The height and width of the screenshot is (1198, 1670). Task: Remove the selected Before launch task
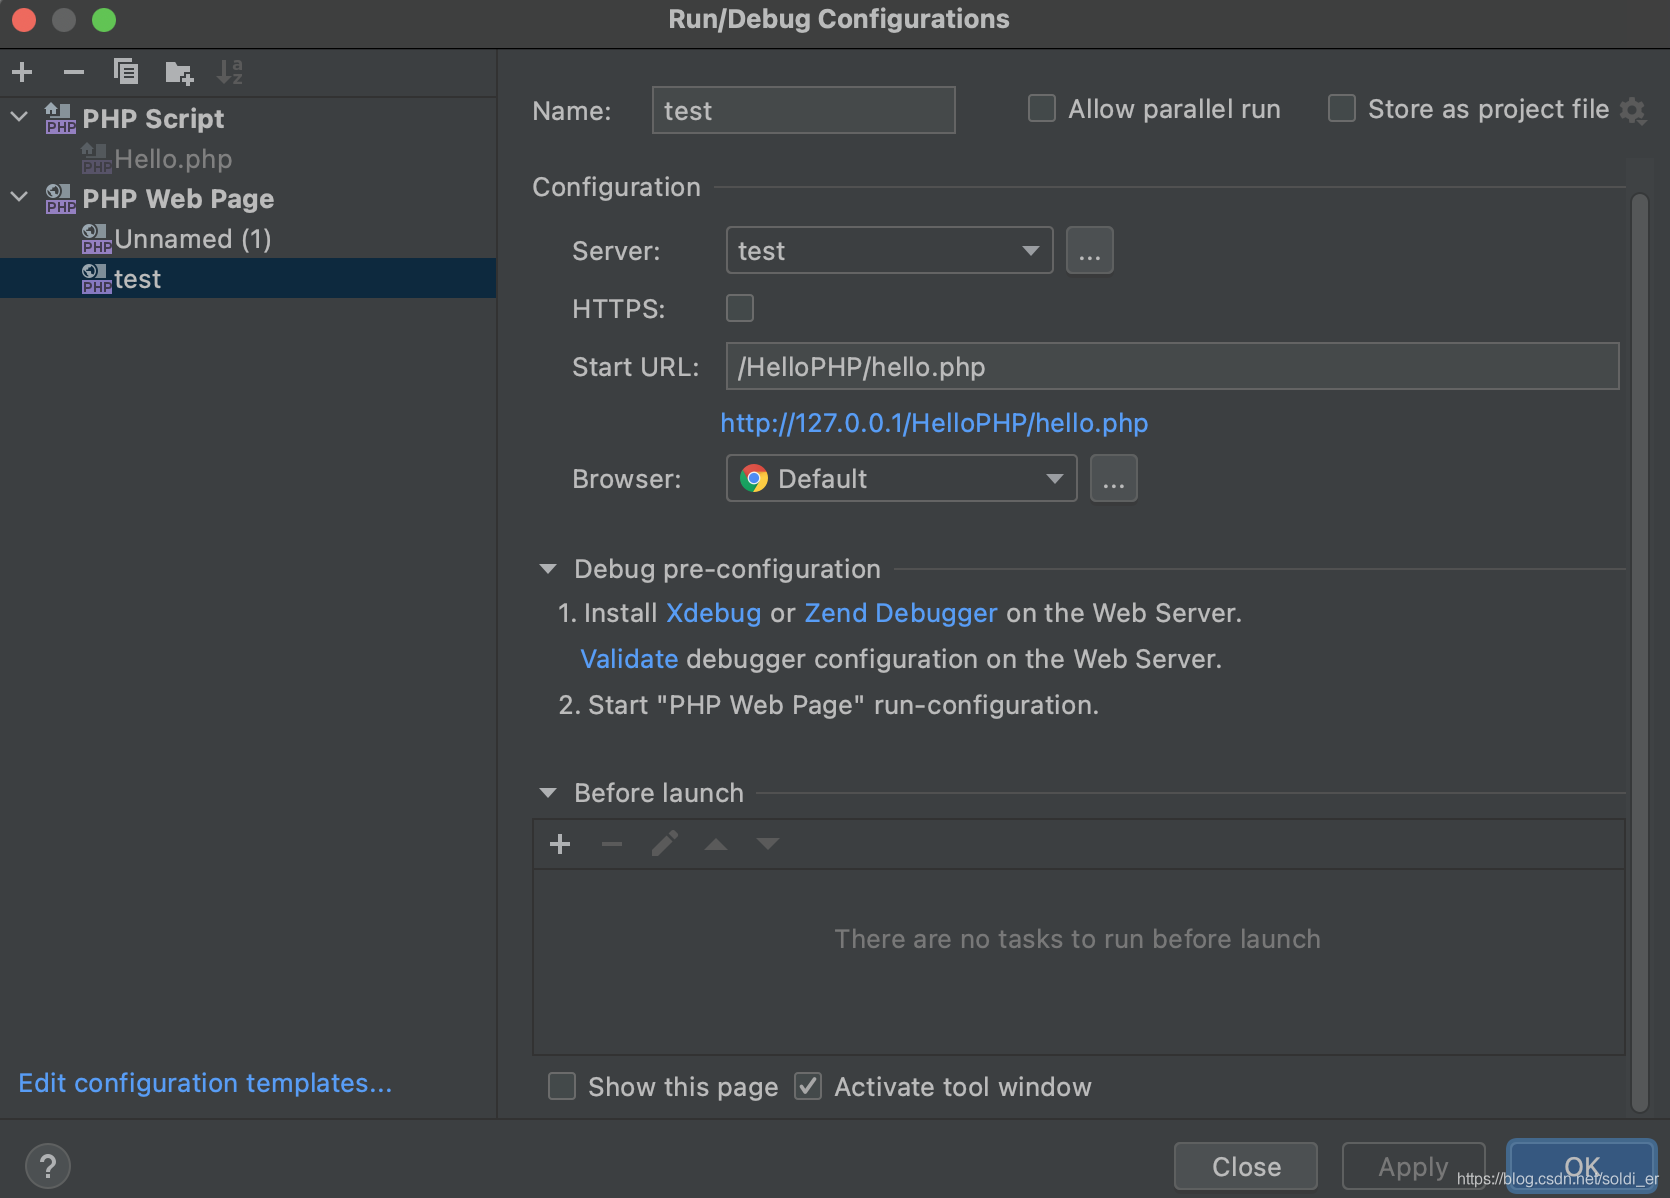[612, 844]
